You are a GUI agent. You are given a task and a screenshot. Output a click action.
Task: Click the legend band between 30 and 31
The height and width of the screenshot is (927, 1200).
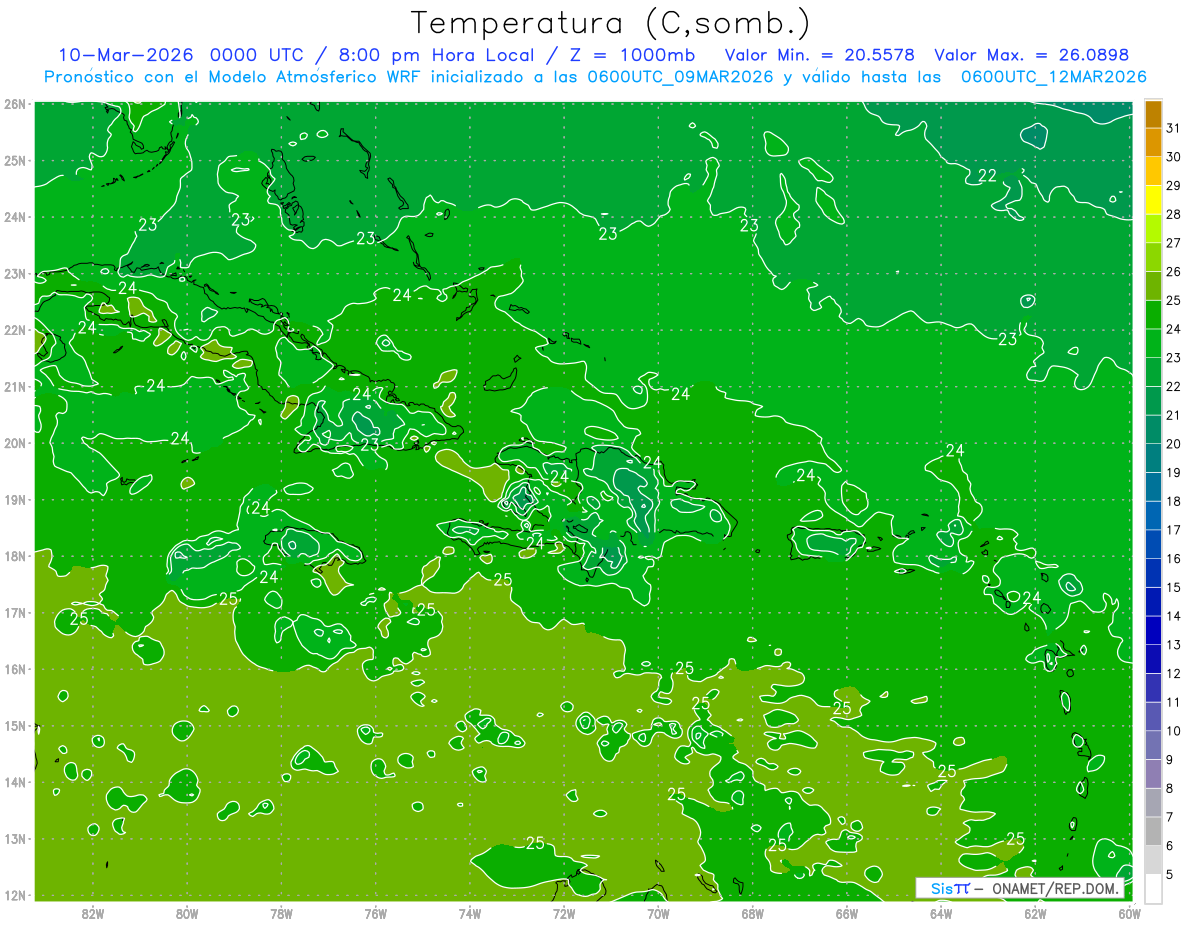pyautogui.click(x=1153, y=143)
